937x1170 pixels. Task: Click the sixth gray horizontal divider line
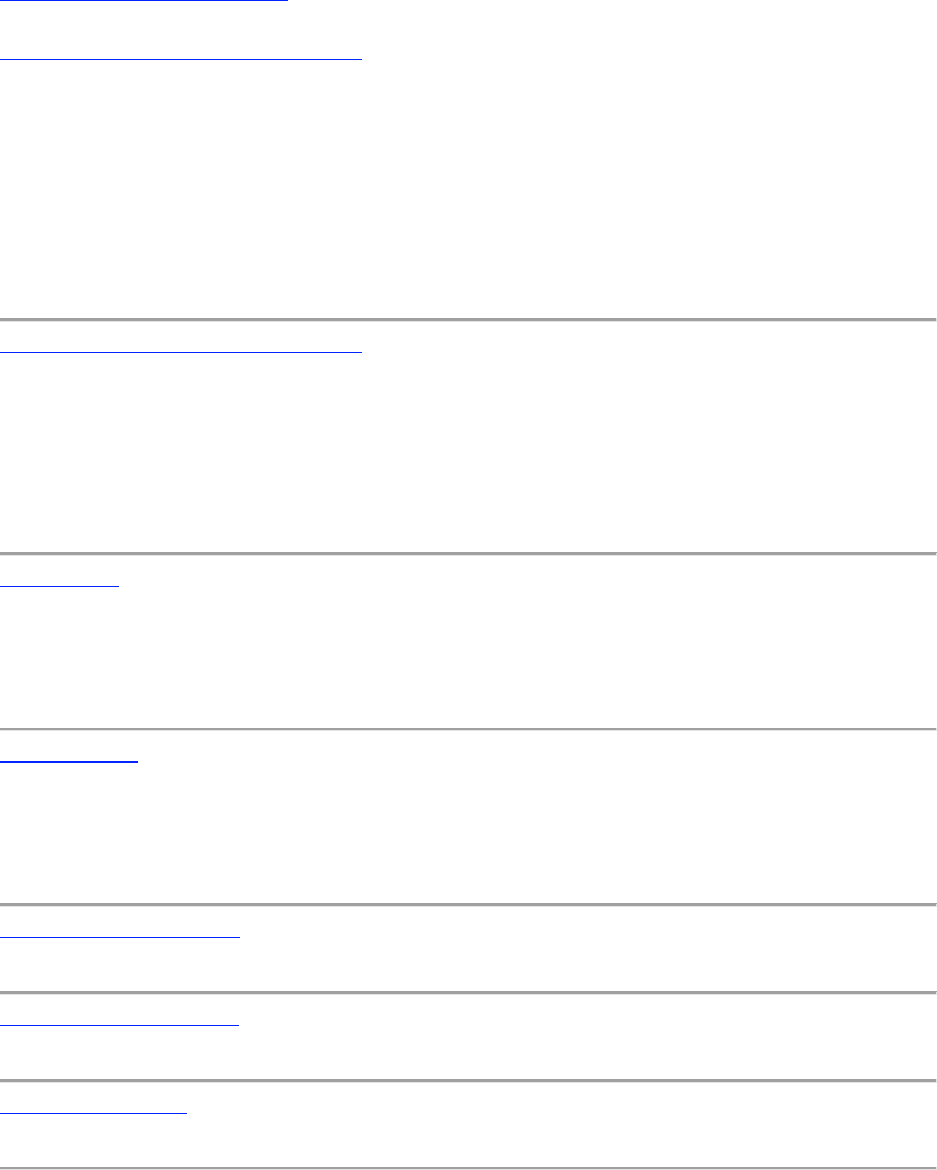tap(468, 1080)
